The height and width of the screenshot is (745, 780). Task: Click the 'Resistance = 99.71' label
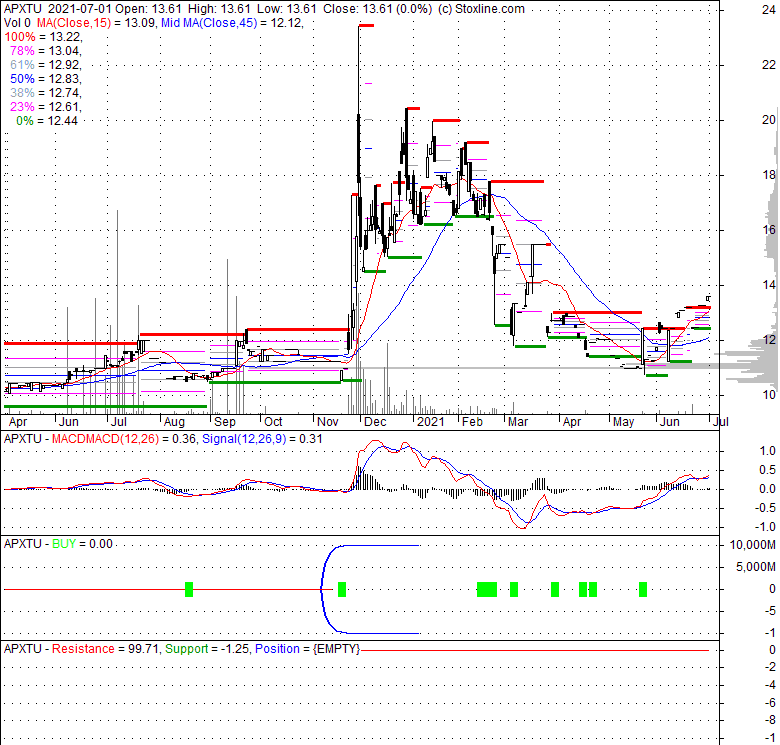pyautogui.click(x=105, y=649)
